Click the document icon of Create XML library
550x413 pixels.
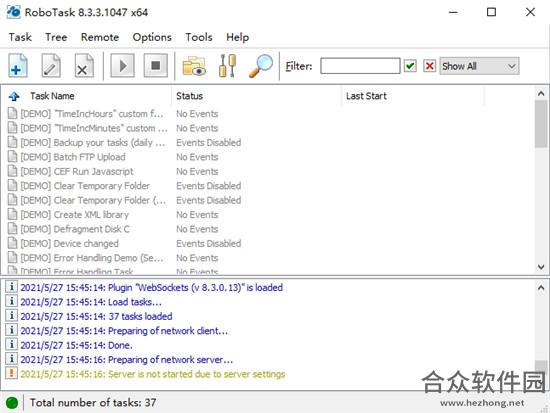(x=12, y=214)
